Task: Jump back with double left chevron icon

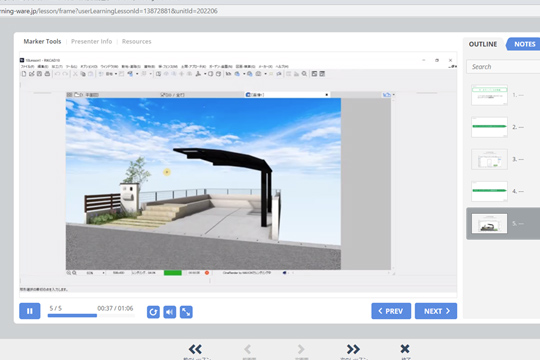Action: tap(195, 349)
